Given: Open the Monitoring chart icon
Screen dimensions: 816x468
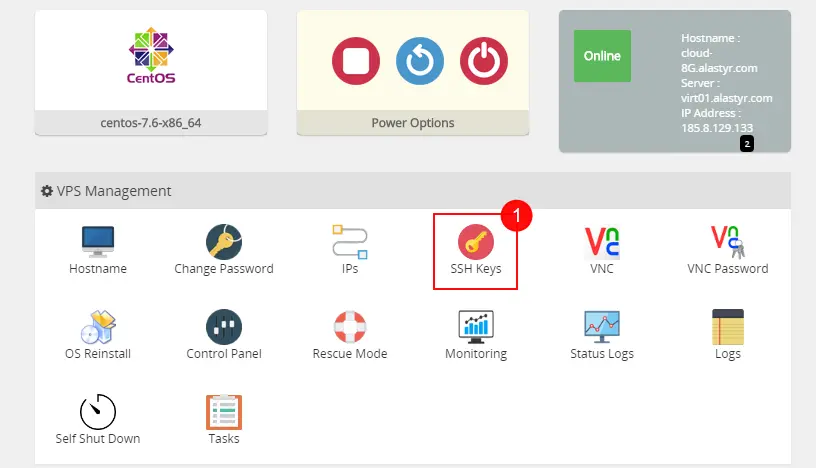Looking at the screenshot, I should pyautogui.click(x=476, y=327).
